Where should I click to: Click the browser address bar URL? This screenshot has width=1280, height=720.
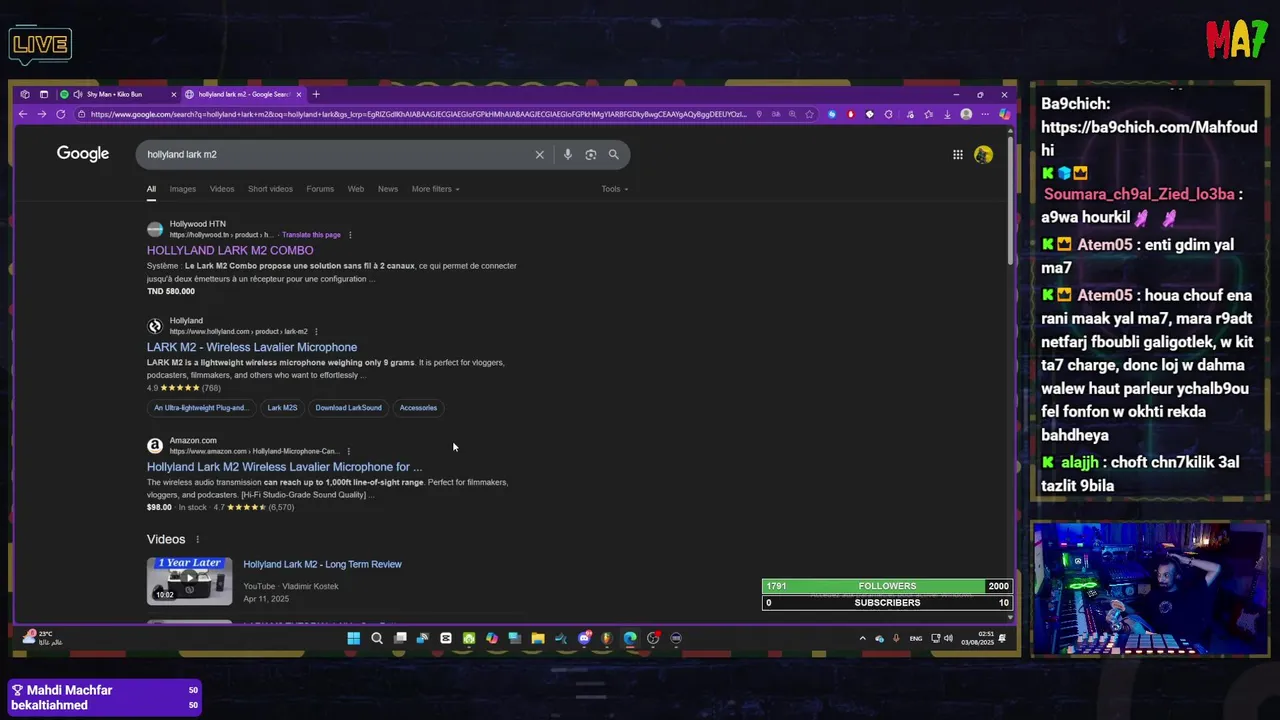[418, 114]
